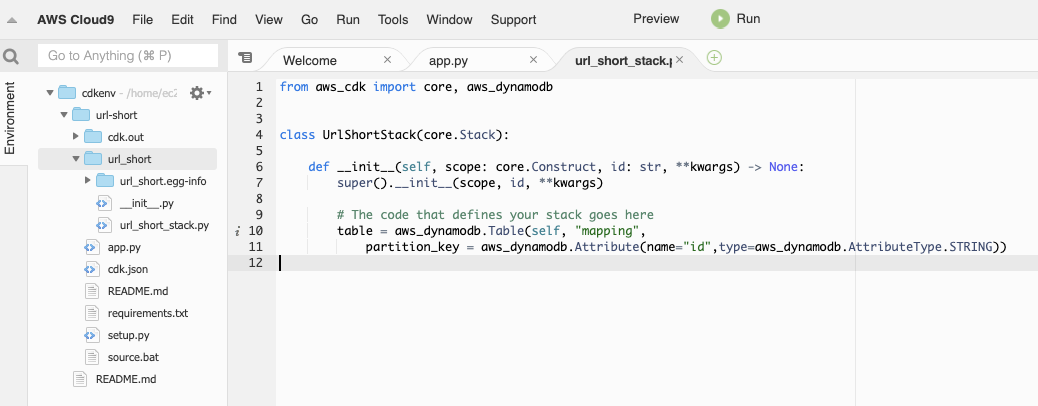Collapse the cdkenv root folder arrow

50,93
